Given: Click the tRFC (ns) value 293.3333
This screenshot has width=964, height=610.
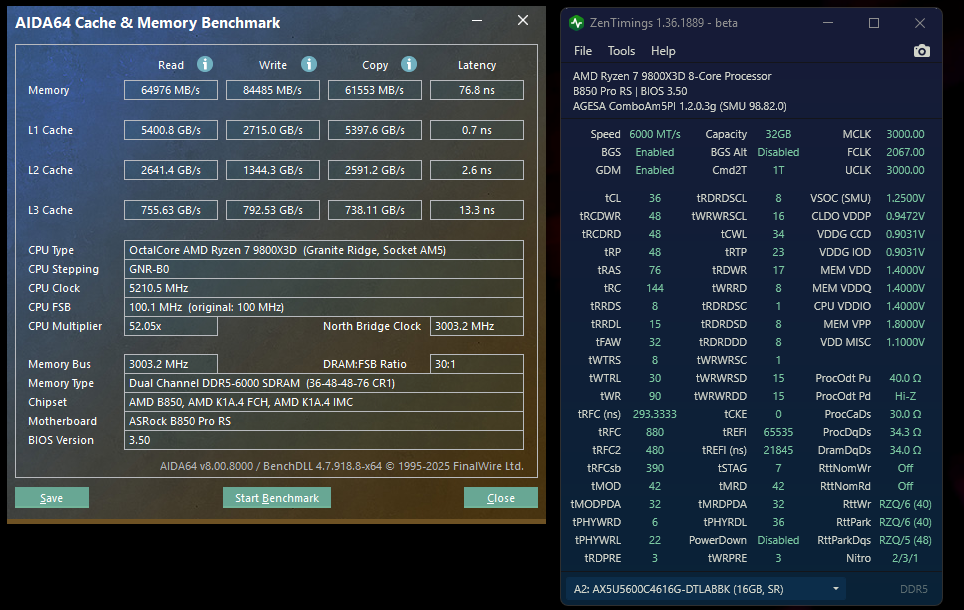Looking at the screenshot, I should [655, 414].
